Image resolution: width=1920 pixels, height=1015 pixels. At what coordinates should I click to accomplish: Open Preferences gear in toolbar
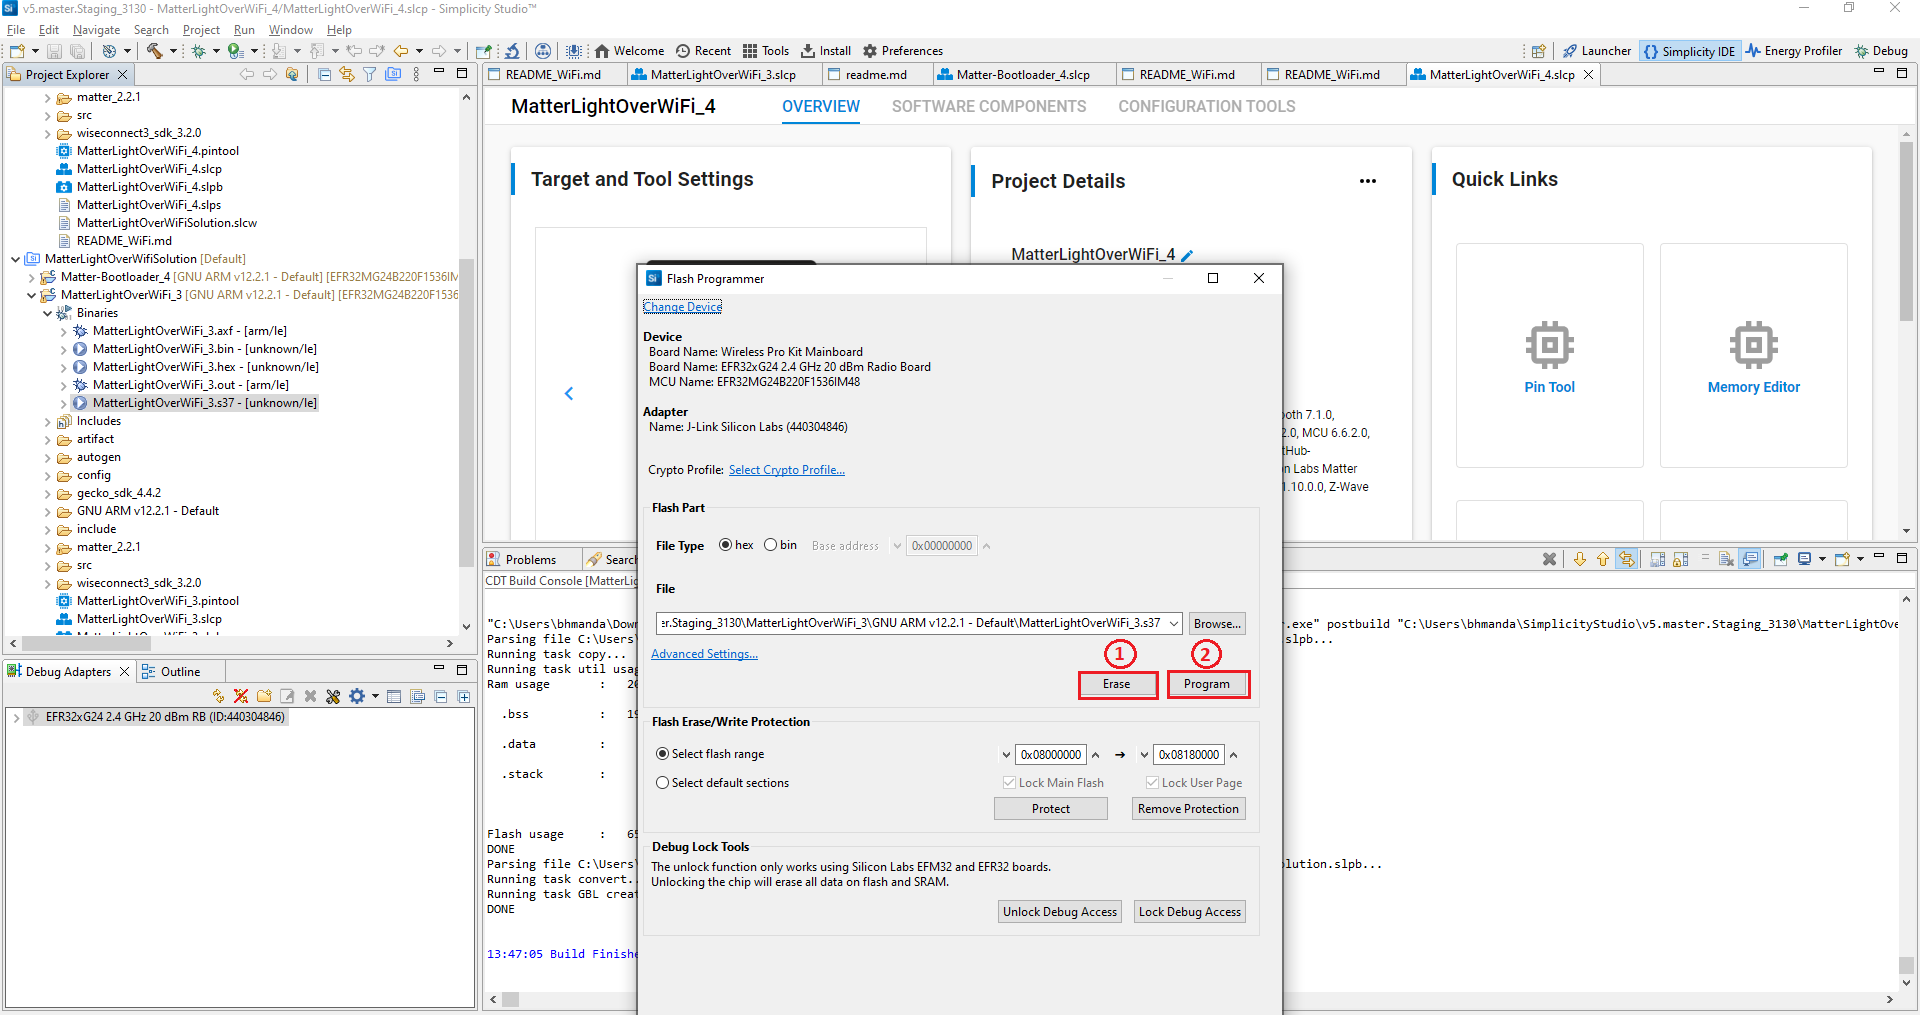tap(903, 51)
